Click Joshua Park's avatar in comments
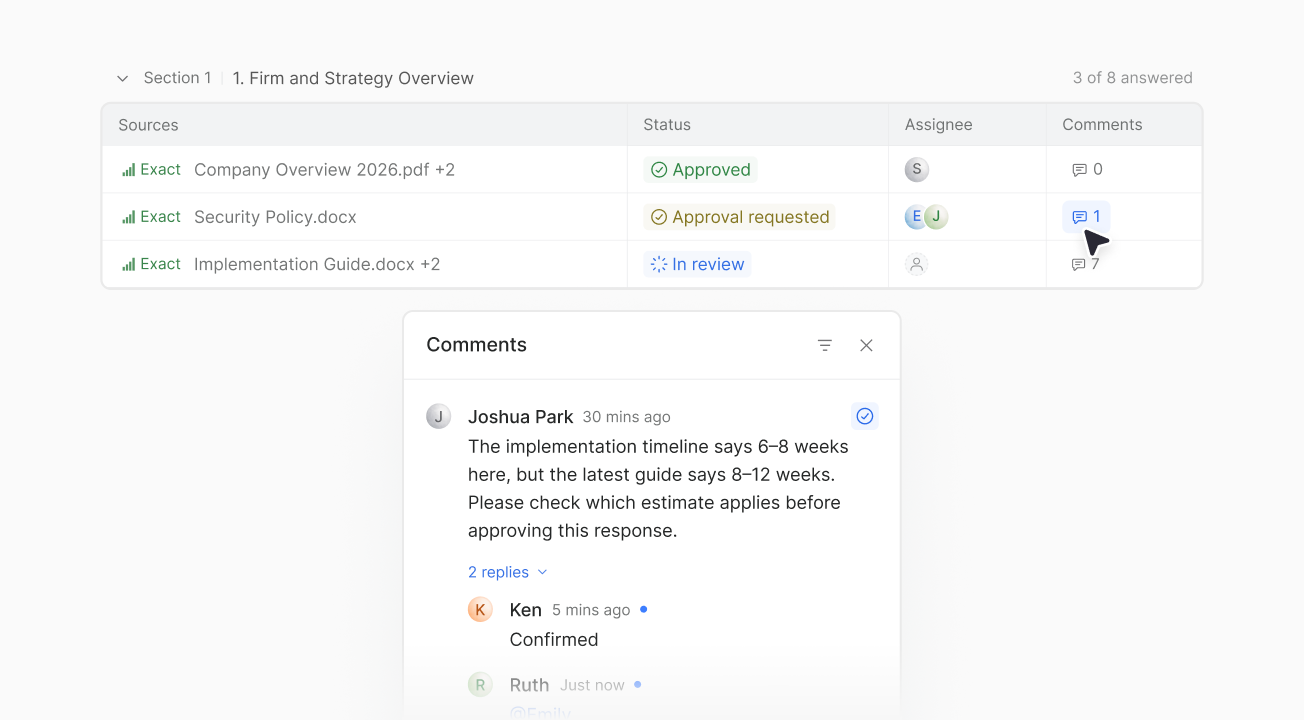The width and height of the screenshot is (1304, 720). click(x=438, y=417)
